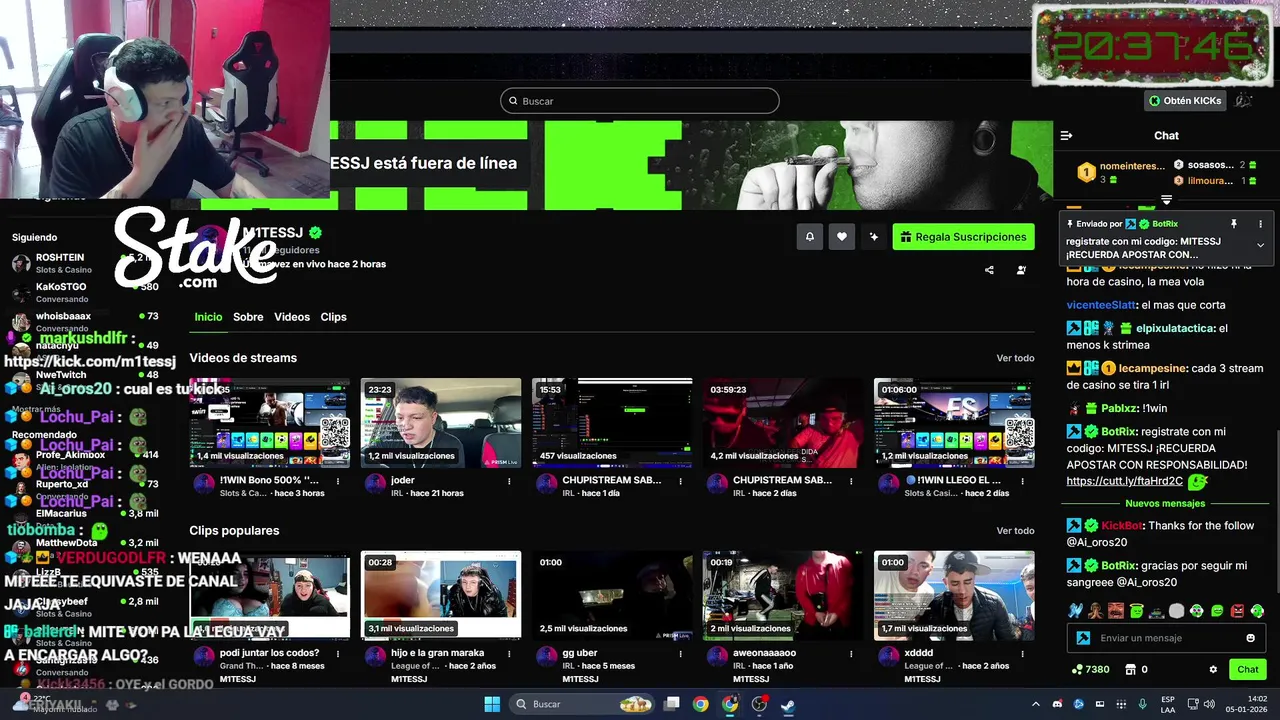Open options menu for joder video

pos(509,481)
